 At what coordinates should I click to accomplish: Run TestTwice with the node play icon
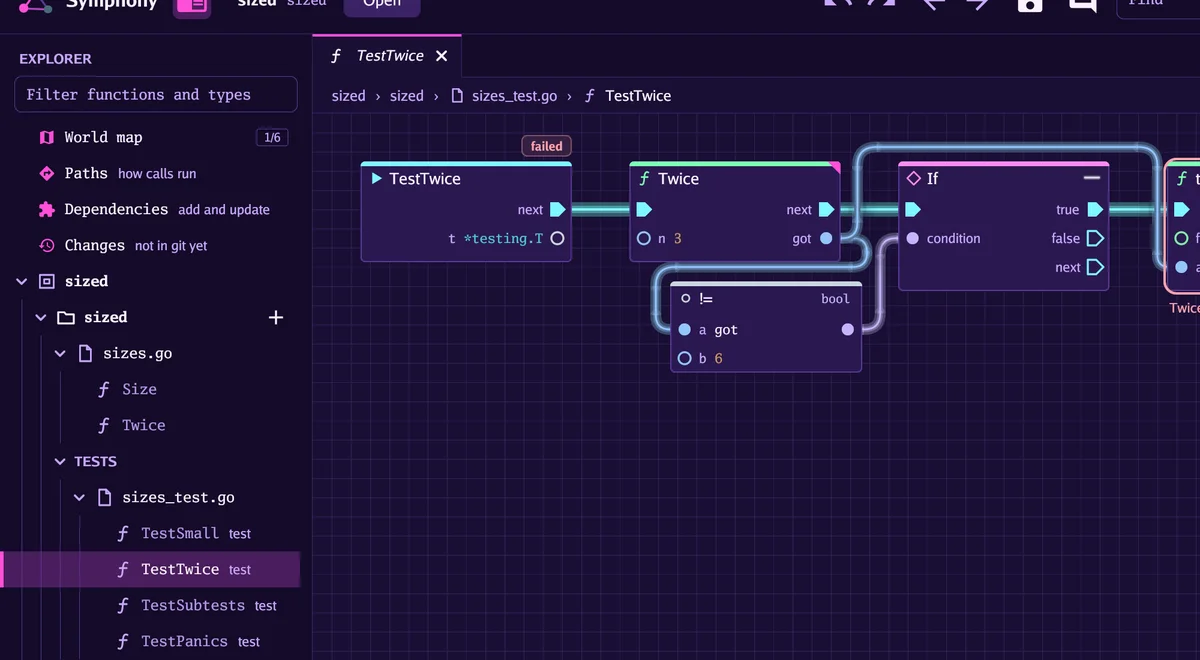[376, 179]
